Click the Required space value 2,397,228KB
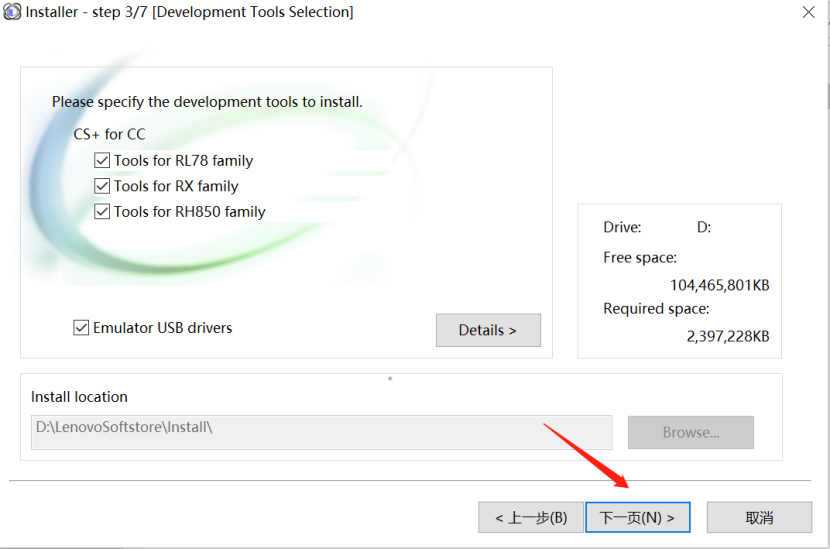Viewport: 830px width, 549px height. point(728,336)
